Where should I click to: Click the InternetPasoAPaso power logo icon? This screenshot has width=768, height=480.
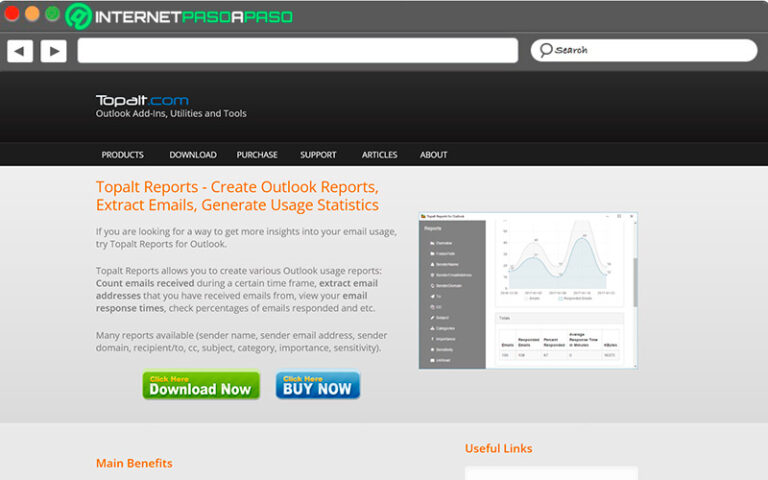(78, 16)
